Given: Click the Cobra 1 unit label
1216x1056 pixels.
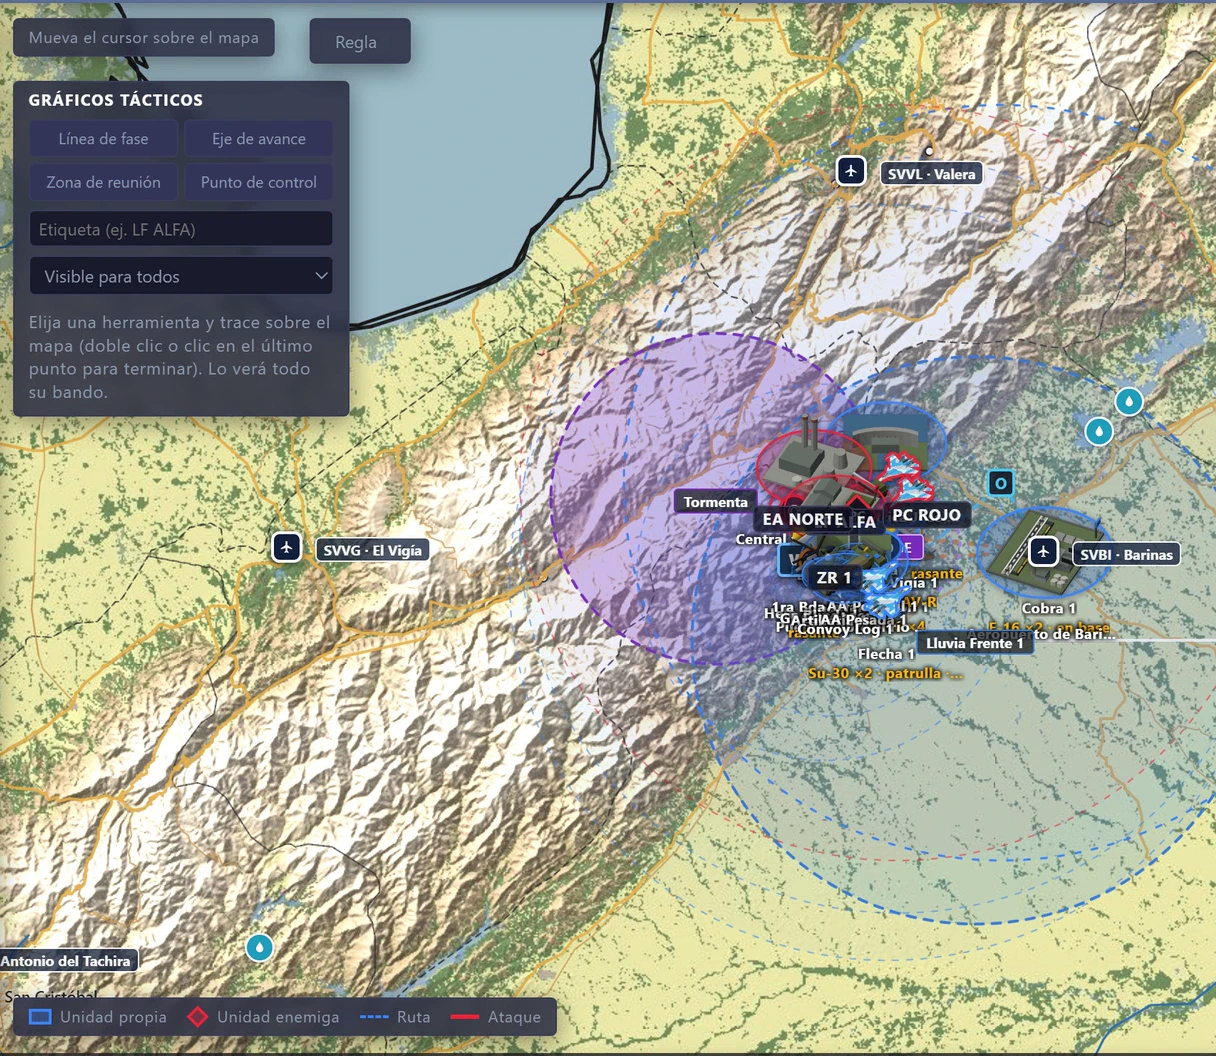Looking at the screenshot, I should coord(1049,608).
